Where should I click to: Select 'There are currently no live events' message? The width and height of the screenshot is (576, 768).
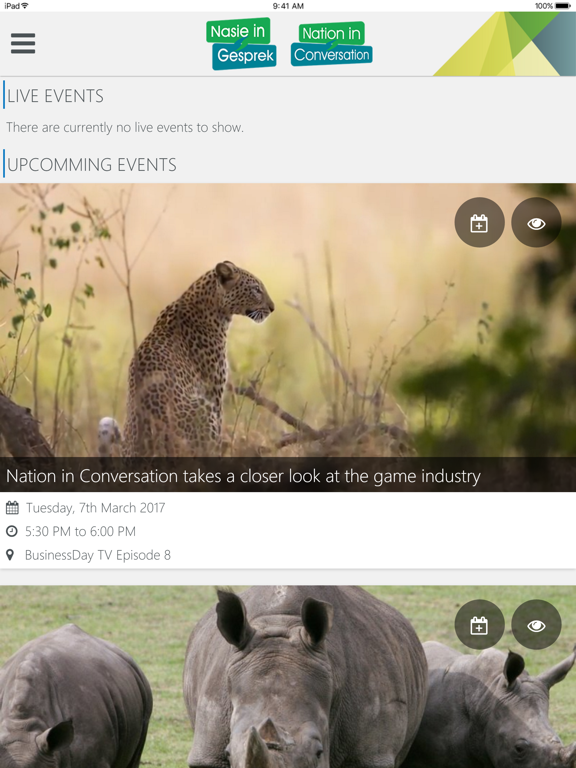pos(125,127)
